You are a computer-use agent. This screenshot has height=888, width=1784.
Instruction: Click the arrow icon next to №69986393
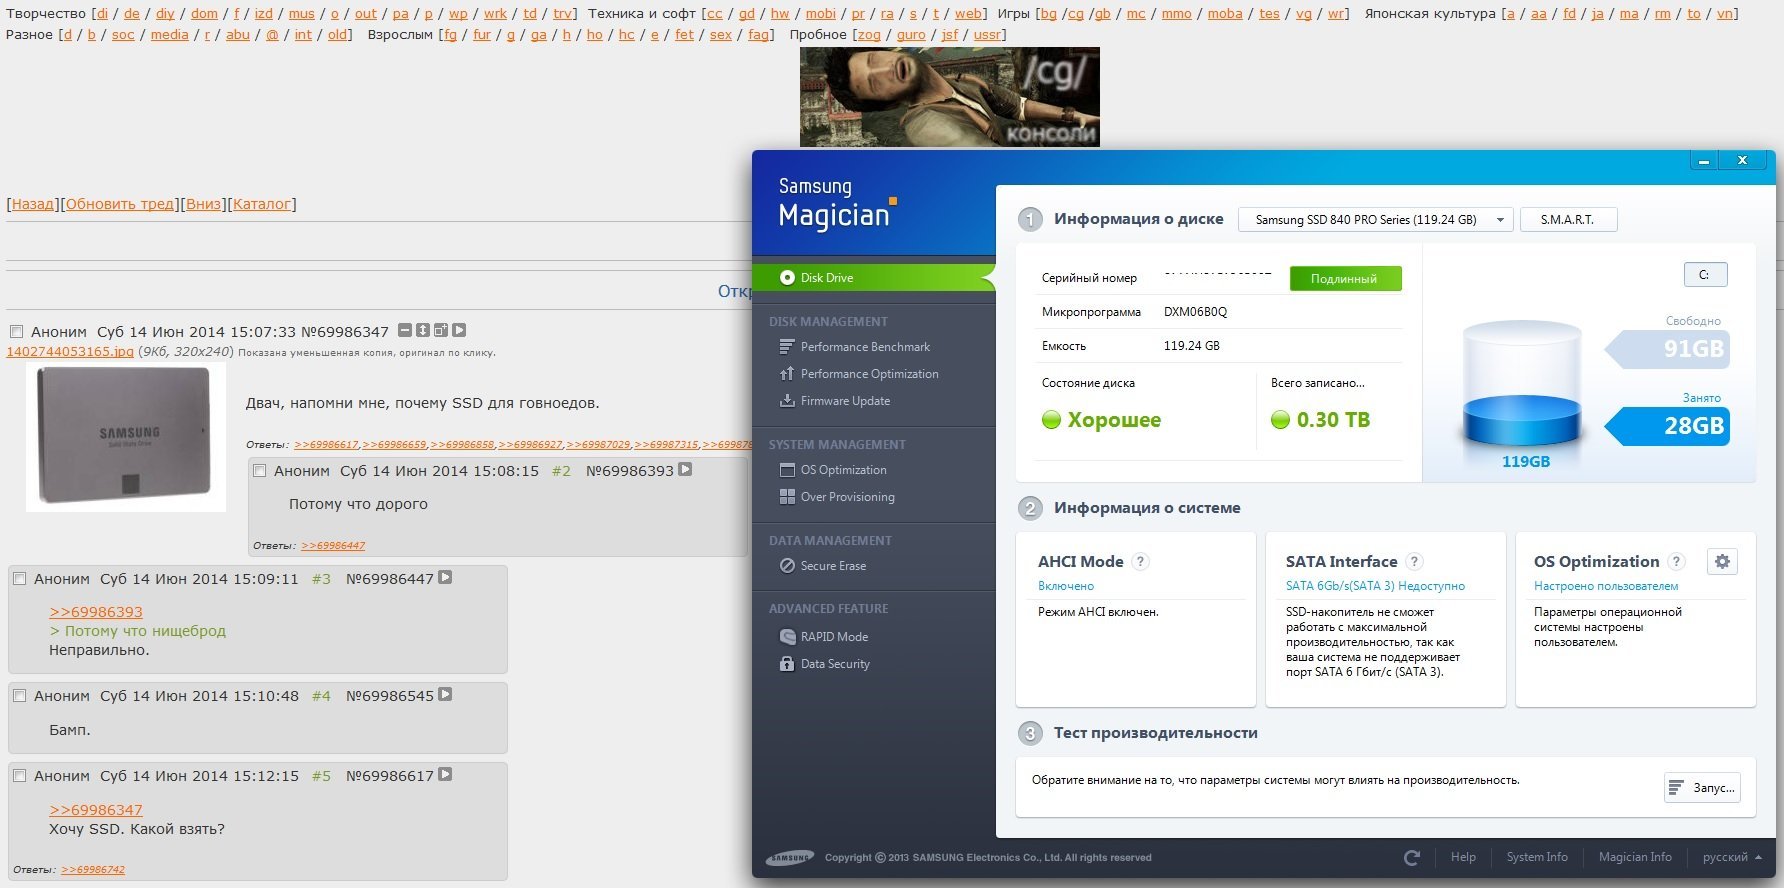(x=685, y=469)
